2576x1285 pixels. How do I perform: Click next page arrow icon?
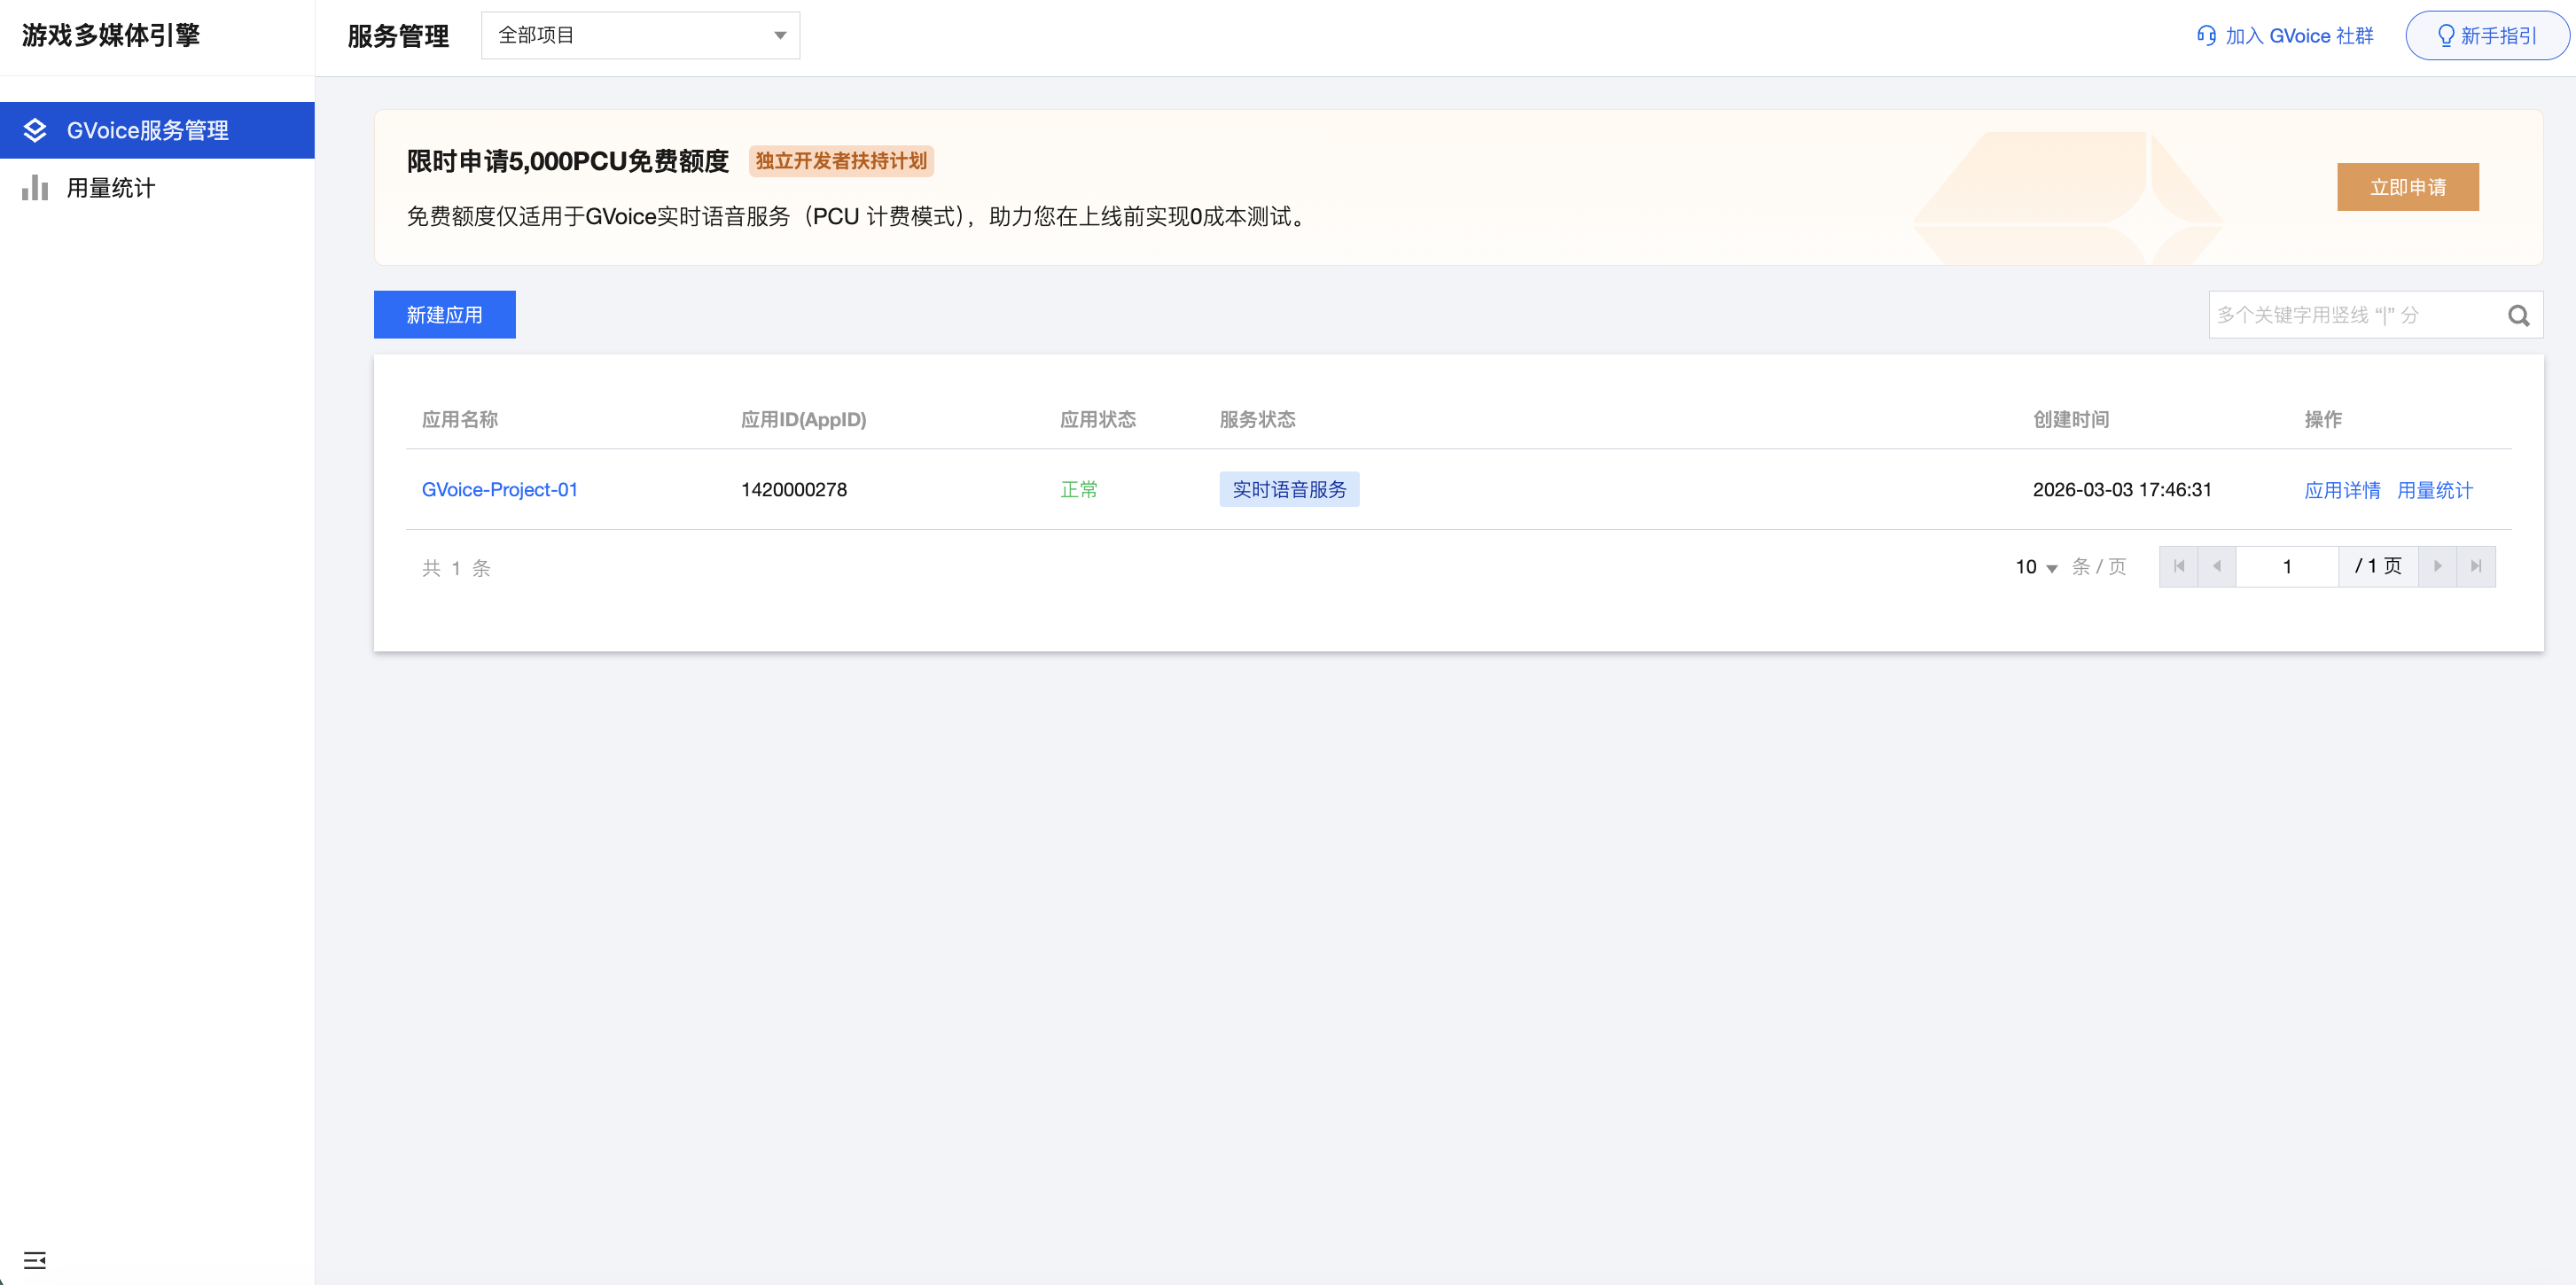pos(2437,566)
